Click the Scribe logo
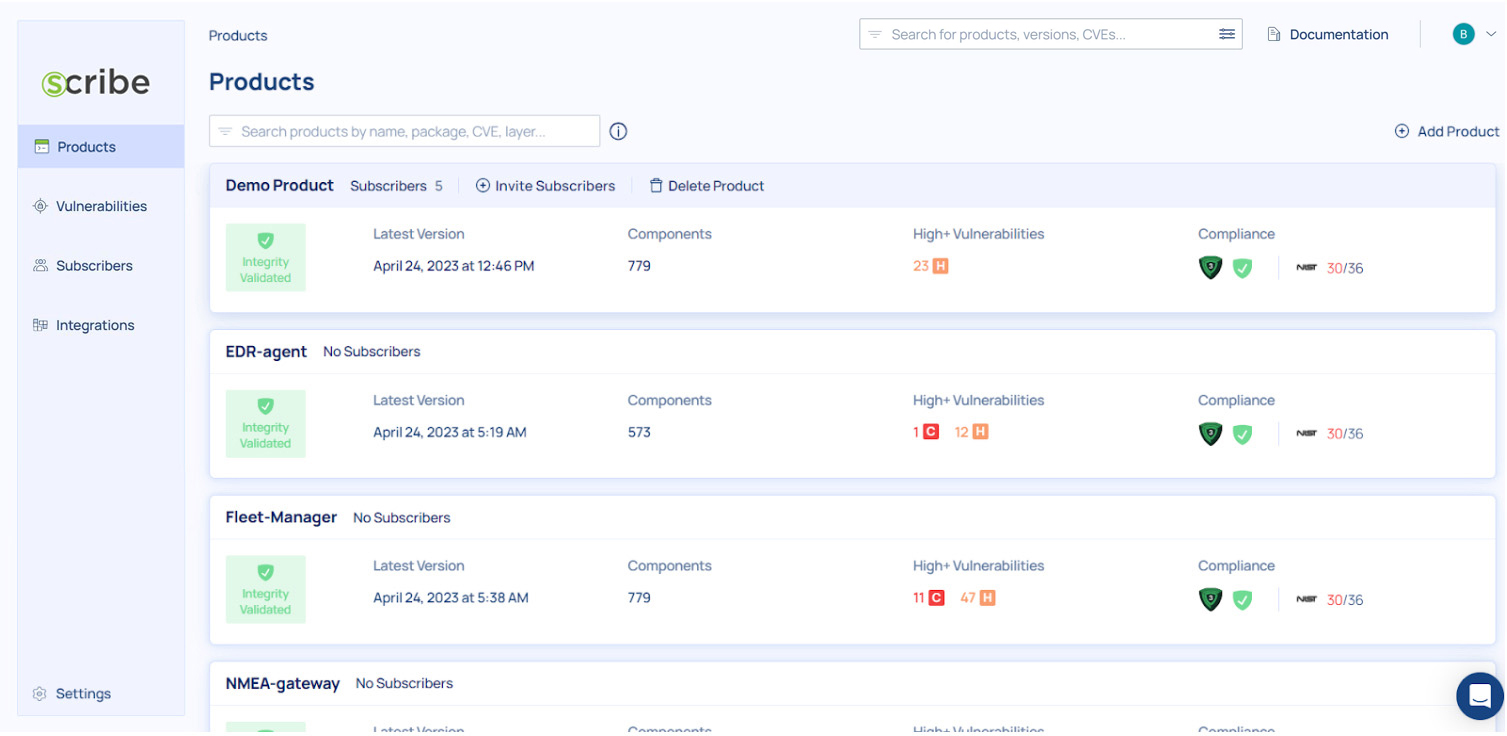 click(96, 83)
